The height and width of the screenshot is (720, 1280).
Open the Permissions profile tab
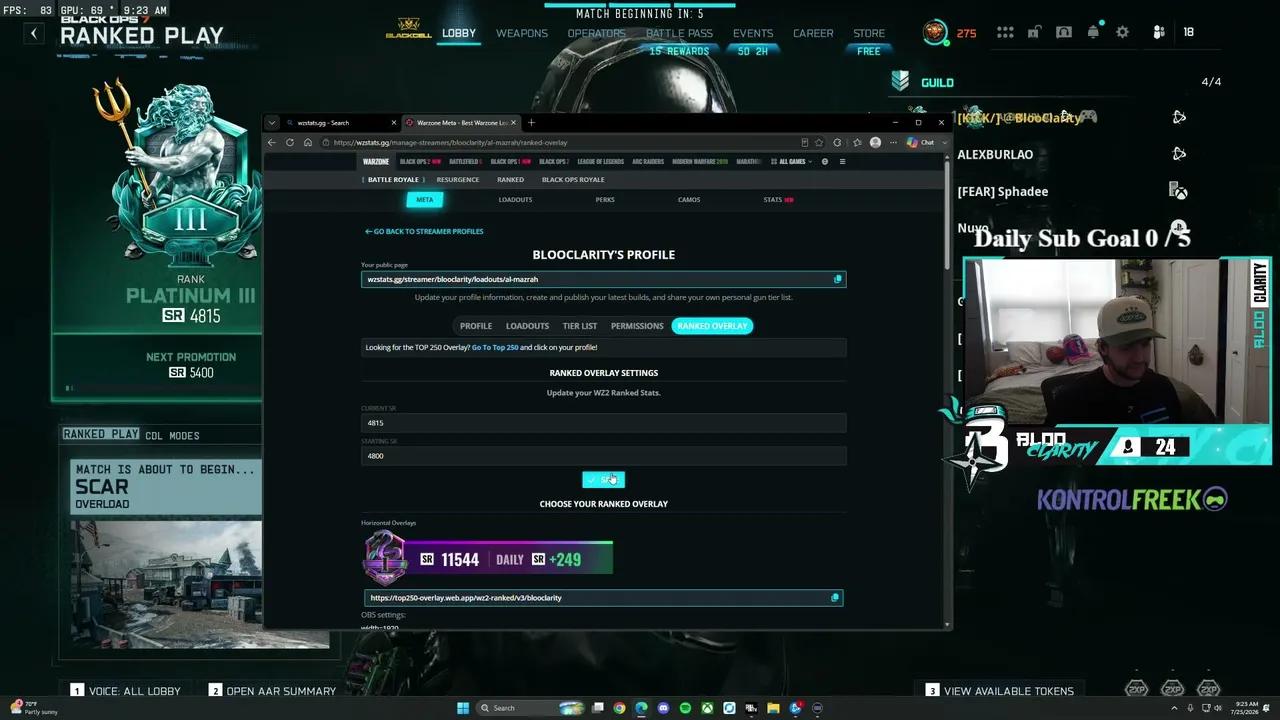coord(637,326)
